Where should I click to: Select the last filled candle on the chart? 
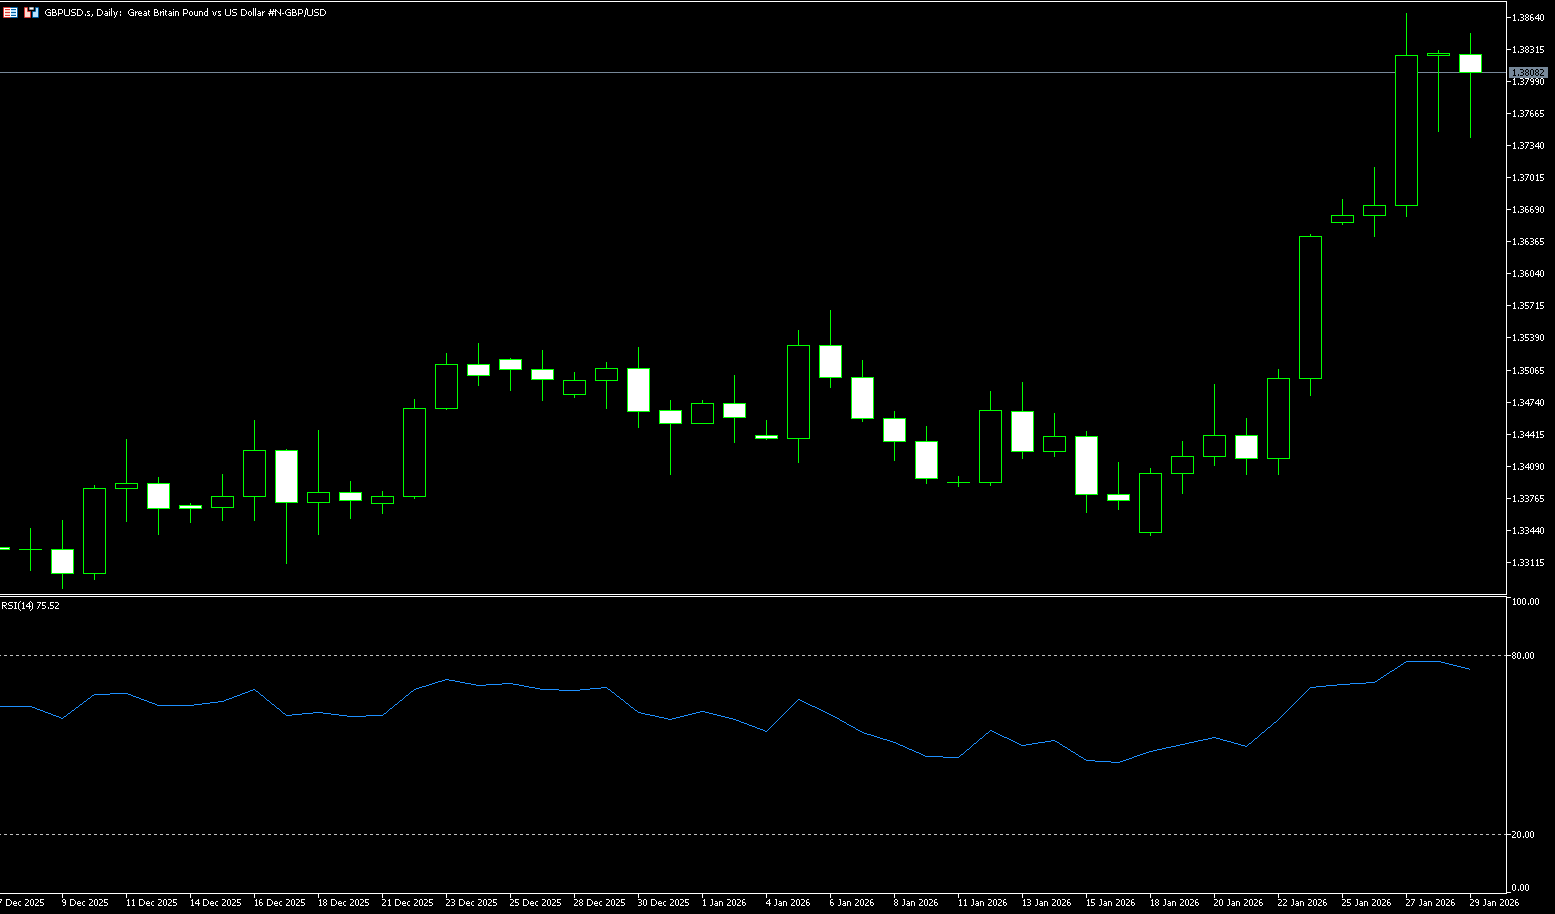[x=1470, y=63]
